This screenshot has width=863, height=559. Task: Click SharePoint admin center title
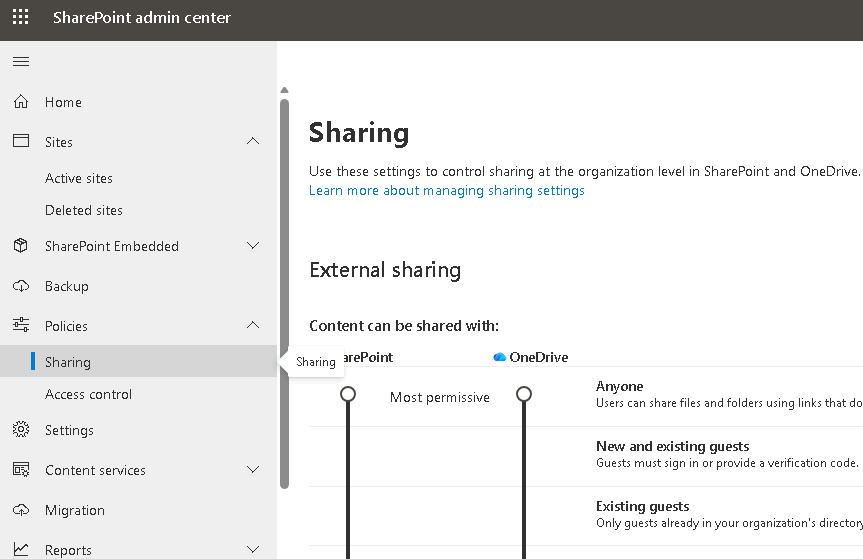tap(141, 18)
